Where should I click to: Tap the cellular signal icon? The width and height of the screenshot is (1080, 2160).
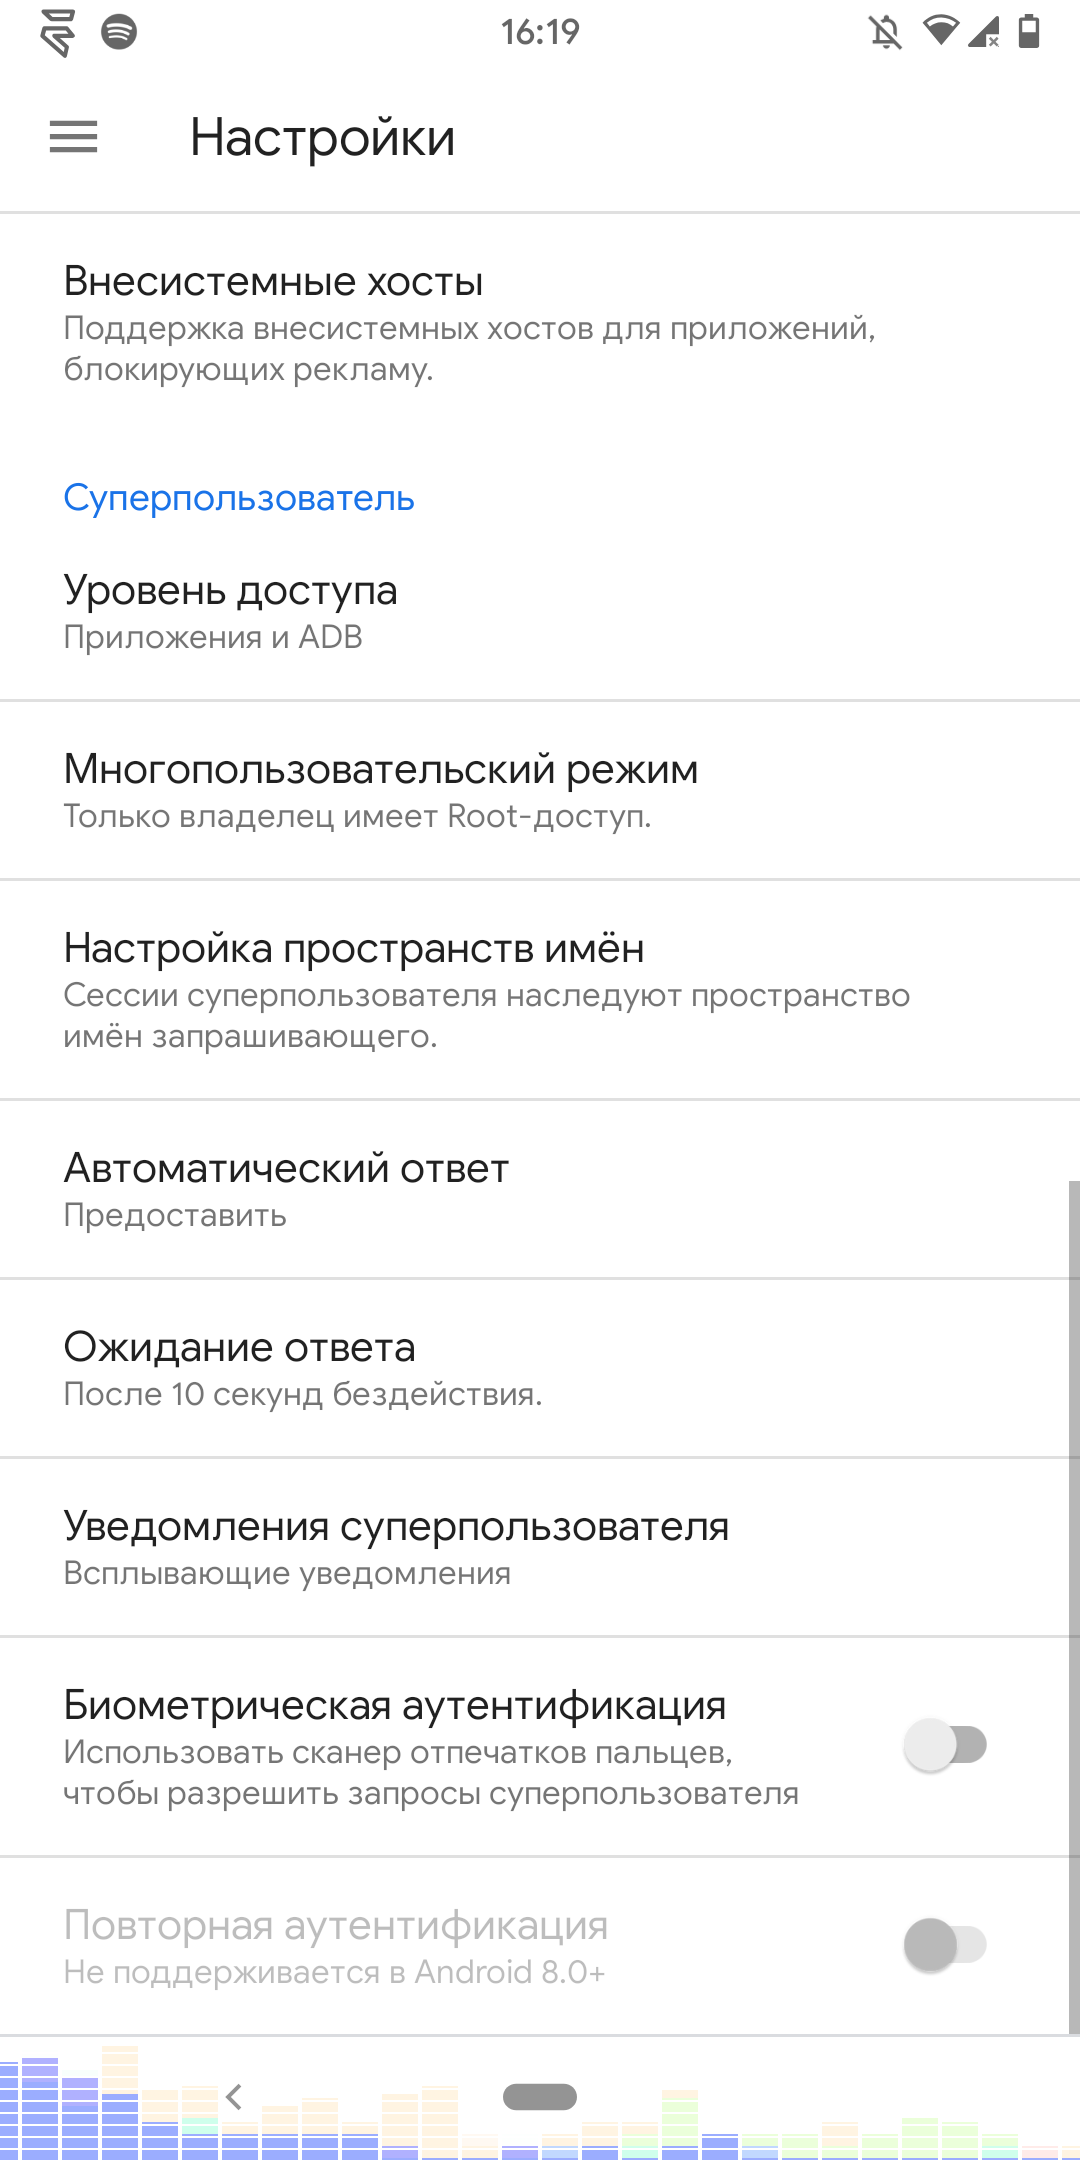(x=984, y=32)
